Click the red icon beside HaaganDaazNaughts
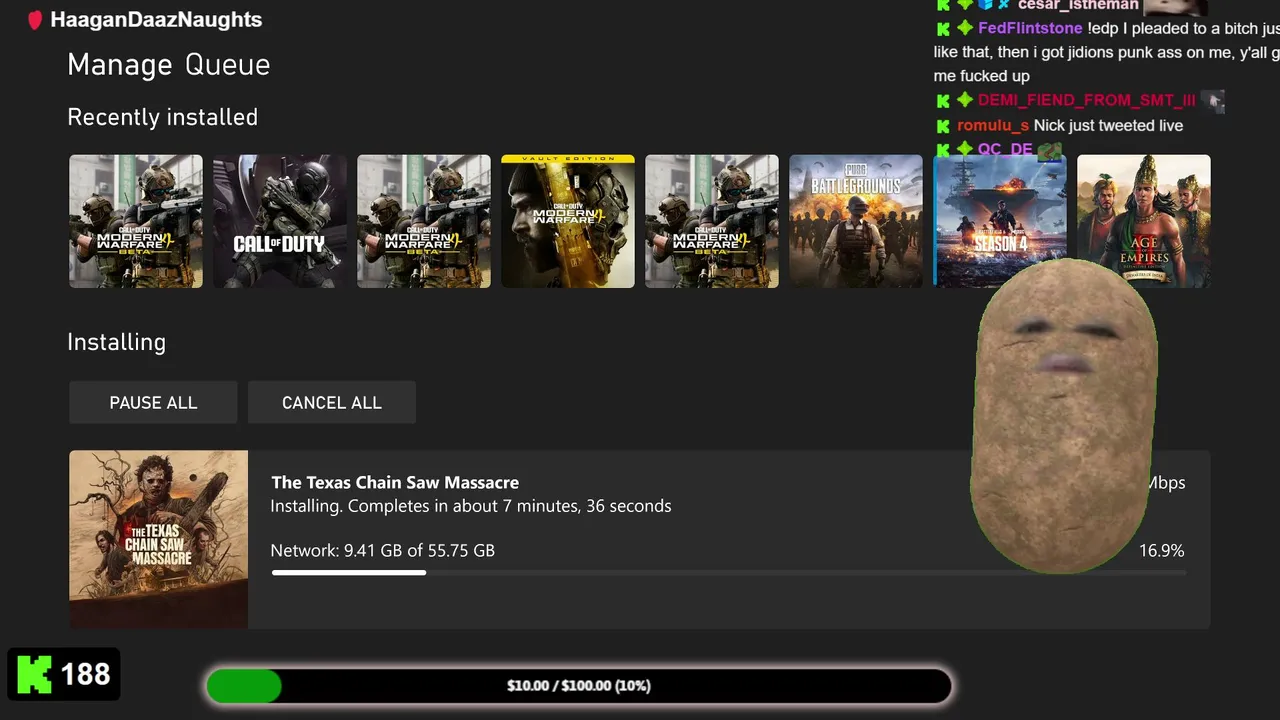Screen dimensions: 1280x720 (x=35, y=20)
